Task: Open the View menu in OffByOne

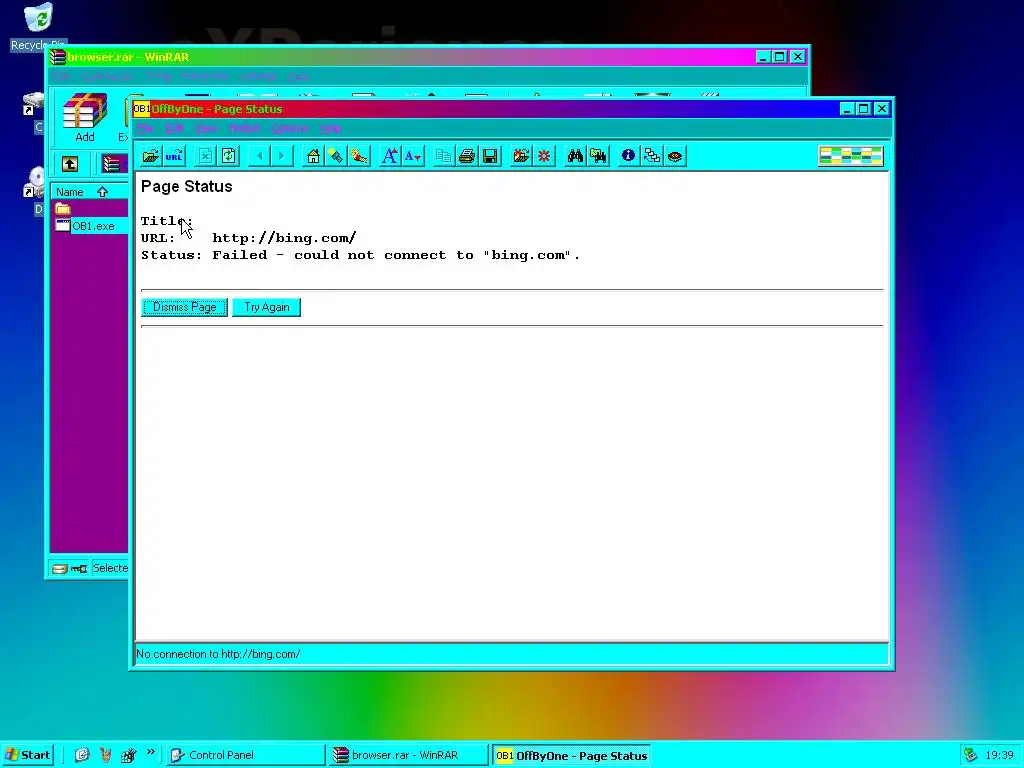Action: point(206,129)
